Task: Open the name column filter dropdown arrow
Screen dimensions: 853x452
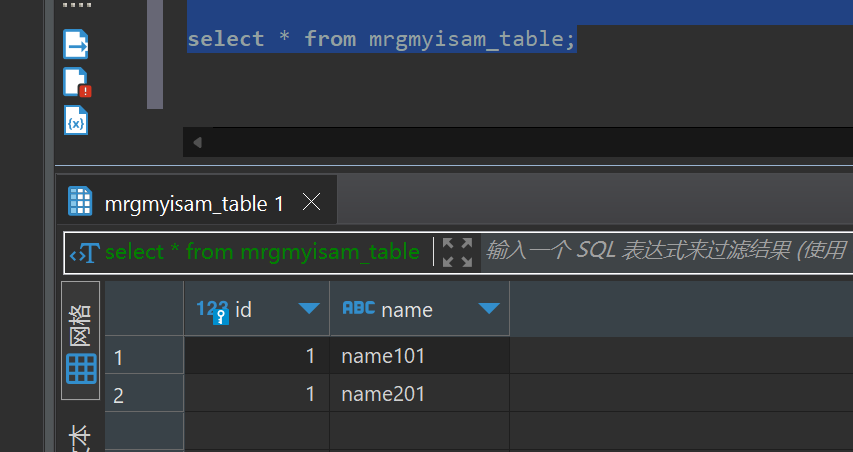Action: click(488, 309)
